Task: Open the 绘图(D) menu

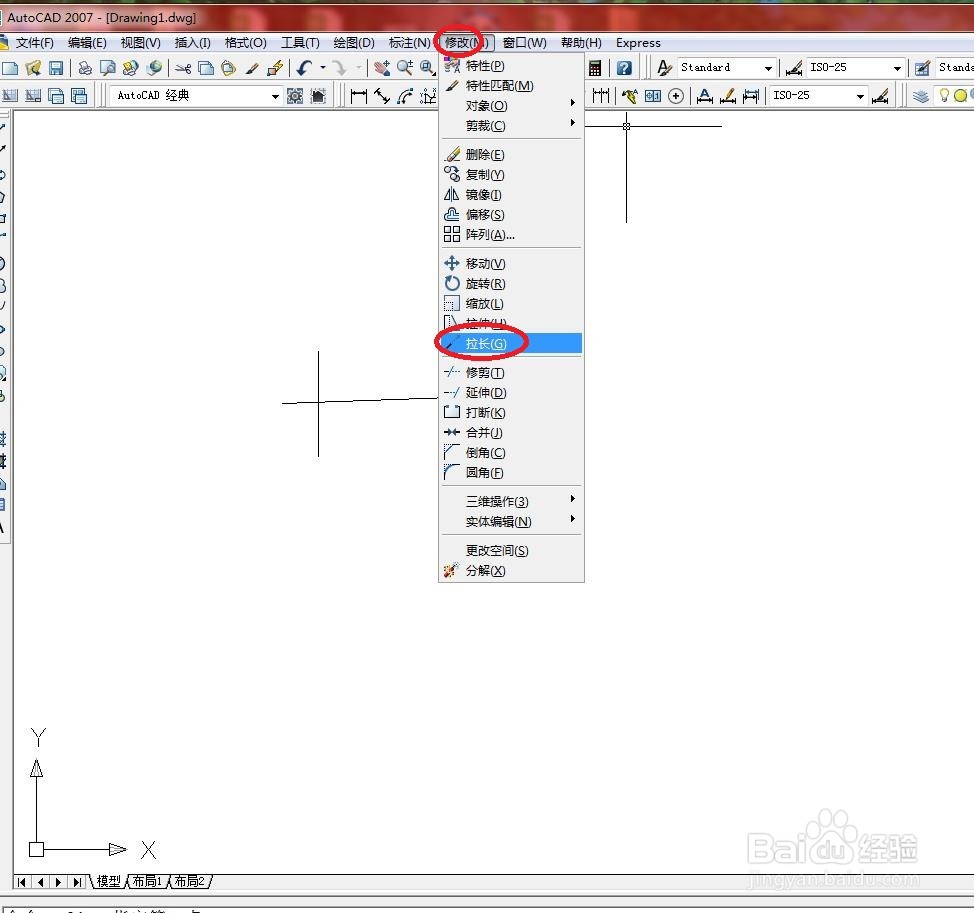Action: pos(354,43)
